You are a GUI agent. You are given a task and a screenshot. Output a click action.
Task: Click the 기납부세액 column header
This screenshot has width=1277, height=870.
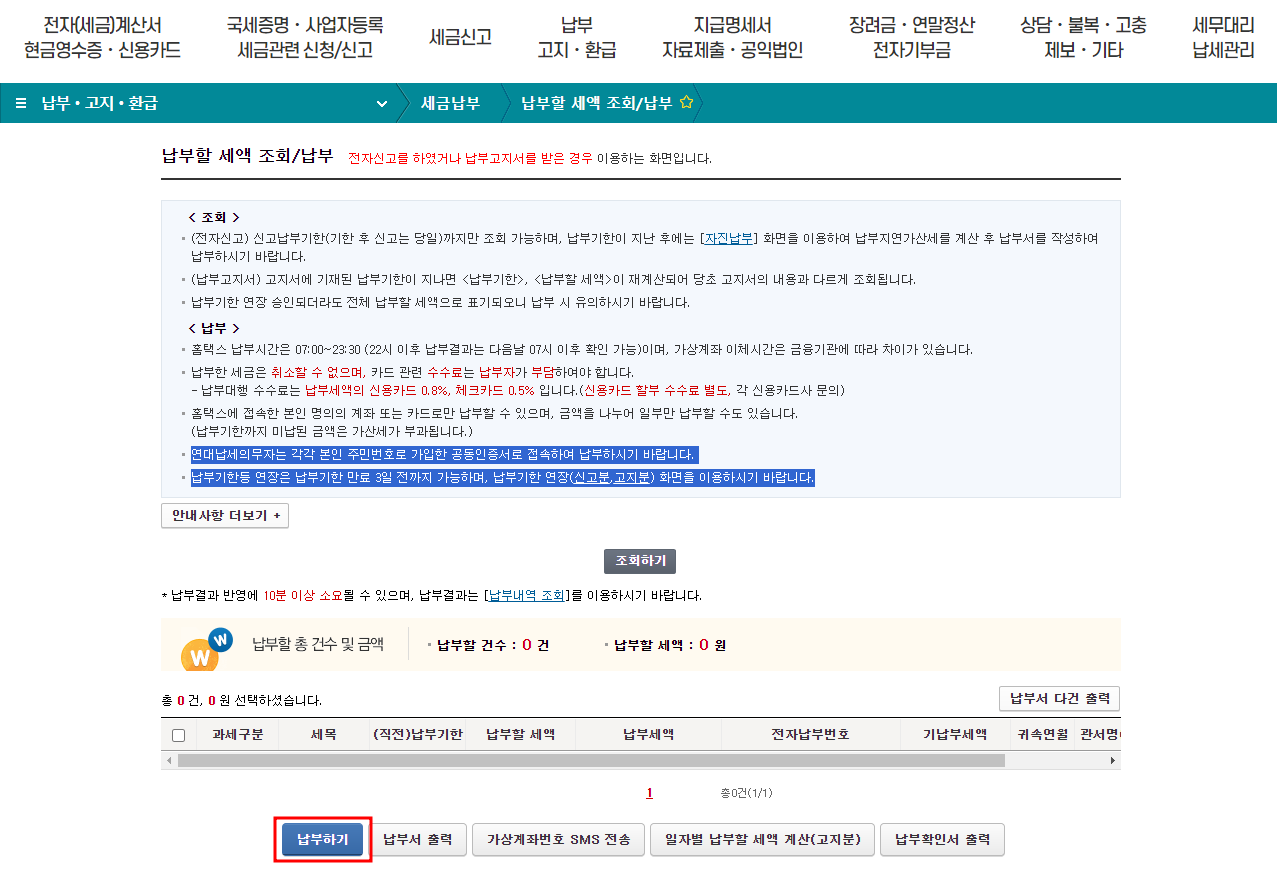pos(954,734)
